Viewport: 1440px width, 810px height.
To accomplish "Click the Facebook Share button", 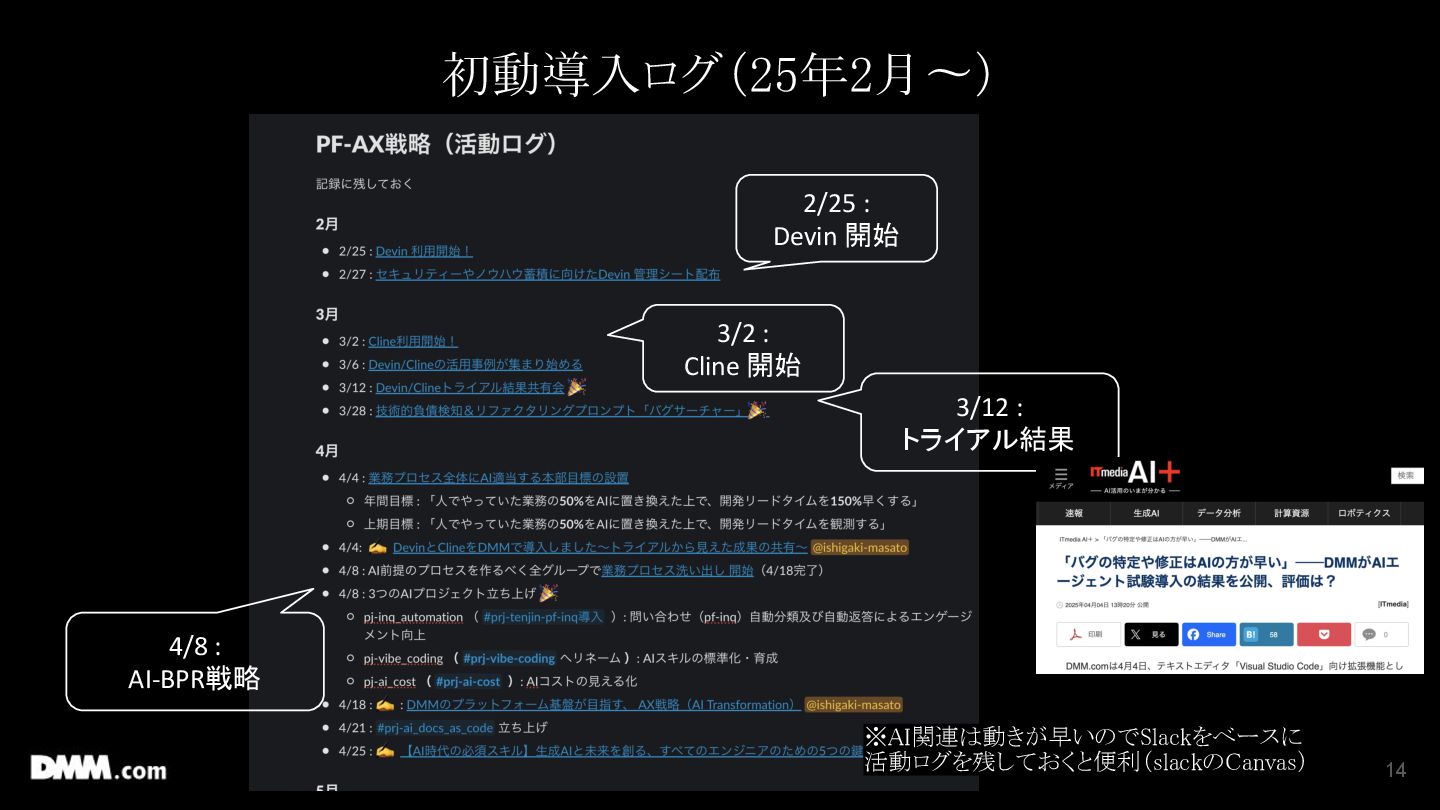I will point(1208,634).
